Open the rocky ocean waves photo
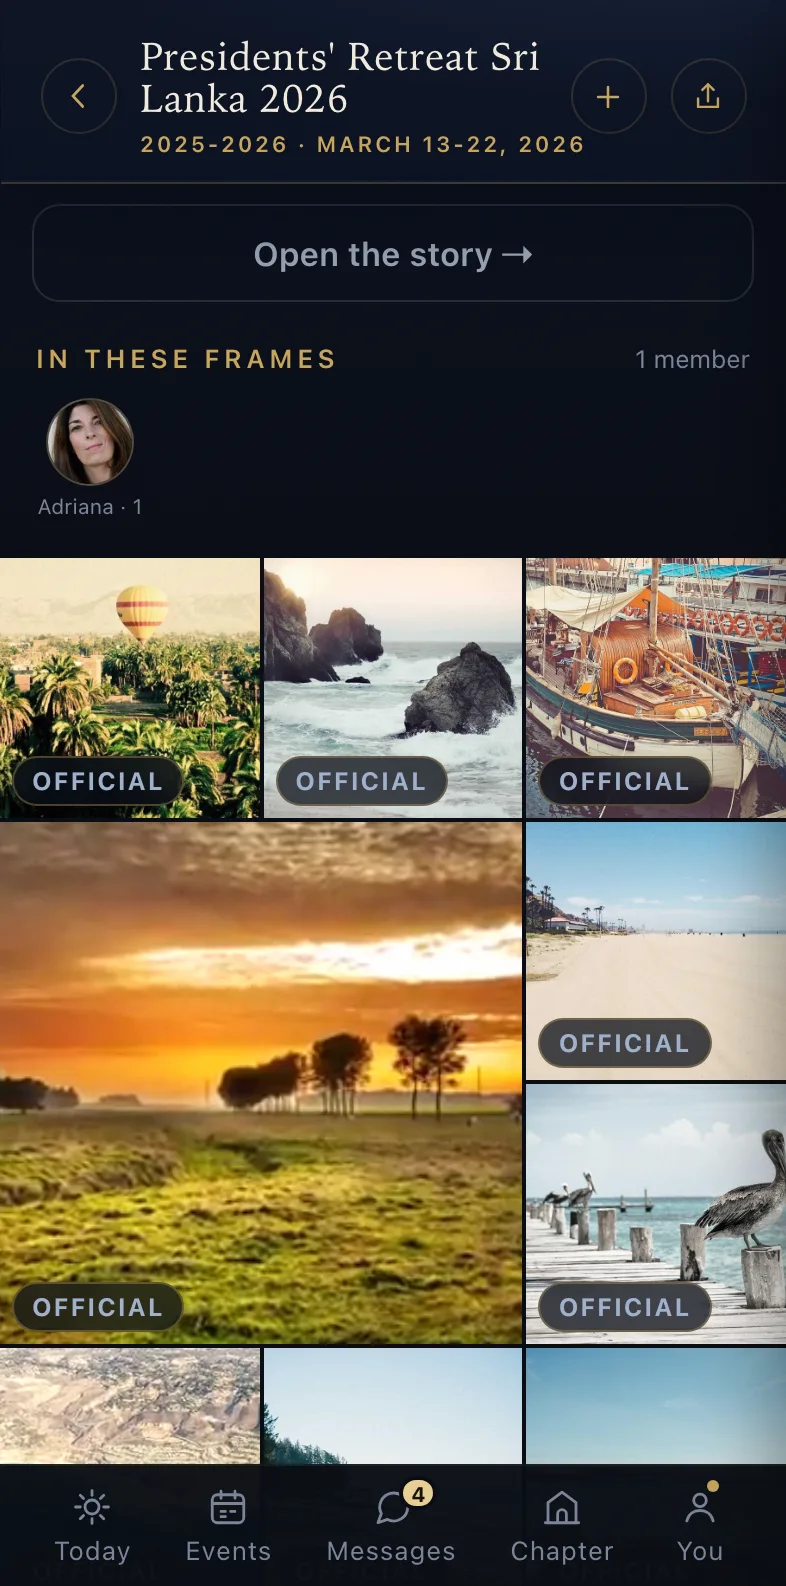The height and width of the screenshot is (1586, 786). pos(393,688)
